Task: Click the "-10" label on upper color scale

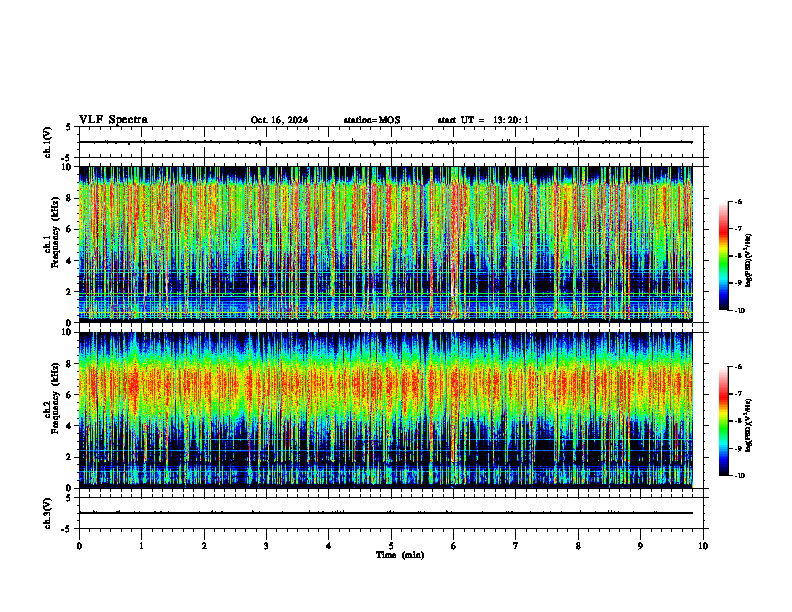Action: (x=740, y=311)
